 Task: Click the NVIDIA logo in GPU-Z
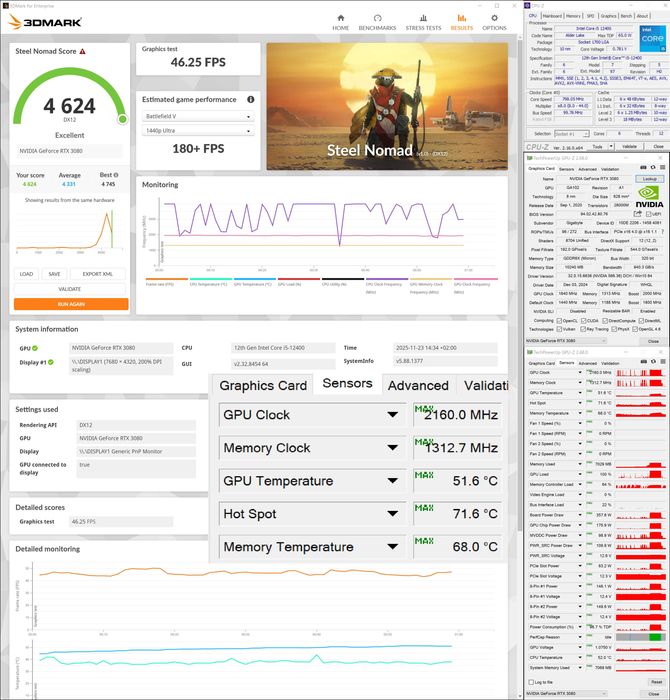(x=649, y=197)
